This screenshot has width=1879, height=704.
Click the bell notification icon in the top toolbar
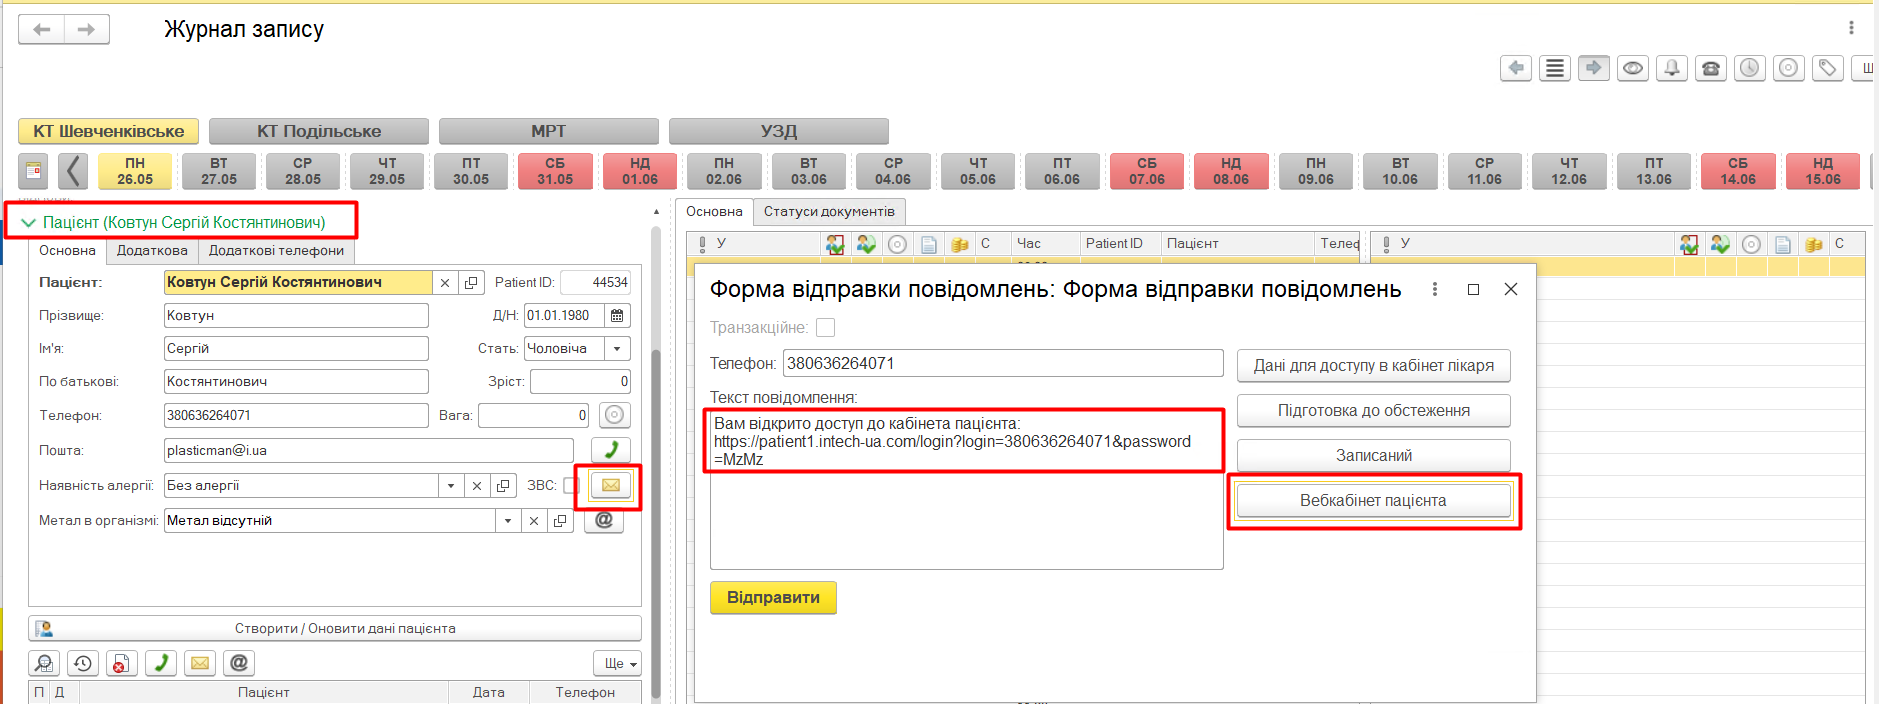1671,68
